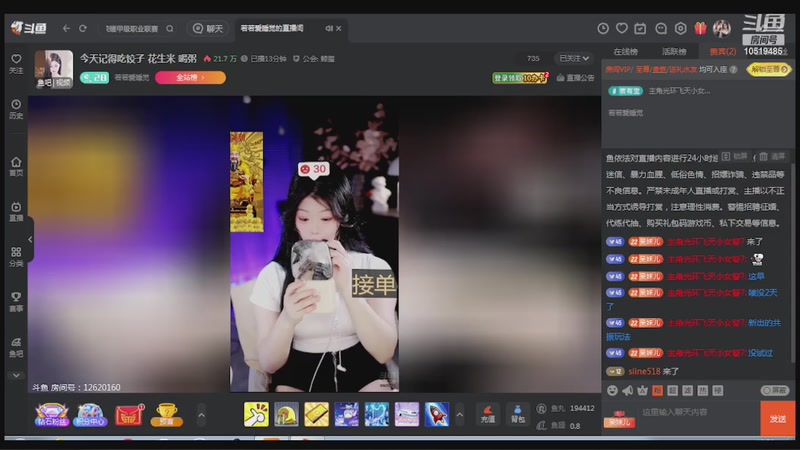This screenshot has height=450, width=800.
Task: Open the red envelope icon
Action: [x=130, y=415]
